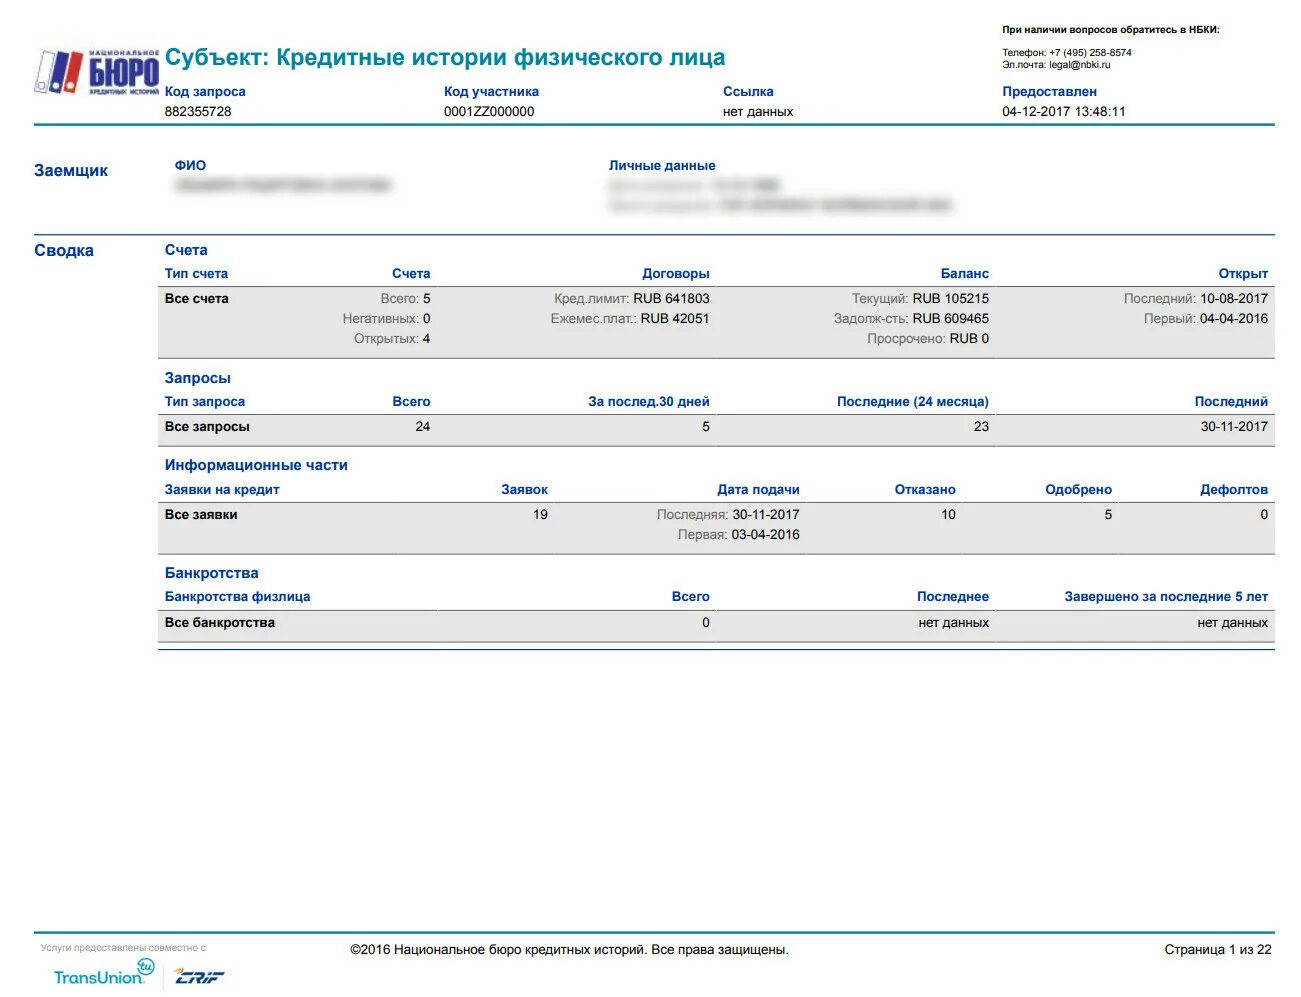Screen dimensions: 1301x997
Task: Select first opened date 04-04-2016
Action: pyautogui.click(x=1234, y=318)
